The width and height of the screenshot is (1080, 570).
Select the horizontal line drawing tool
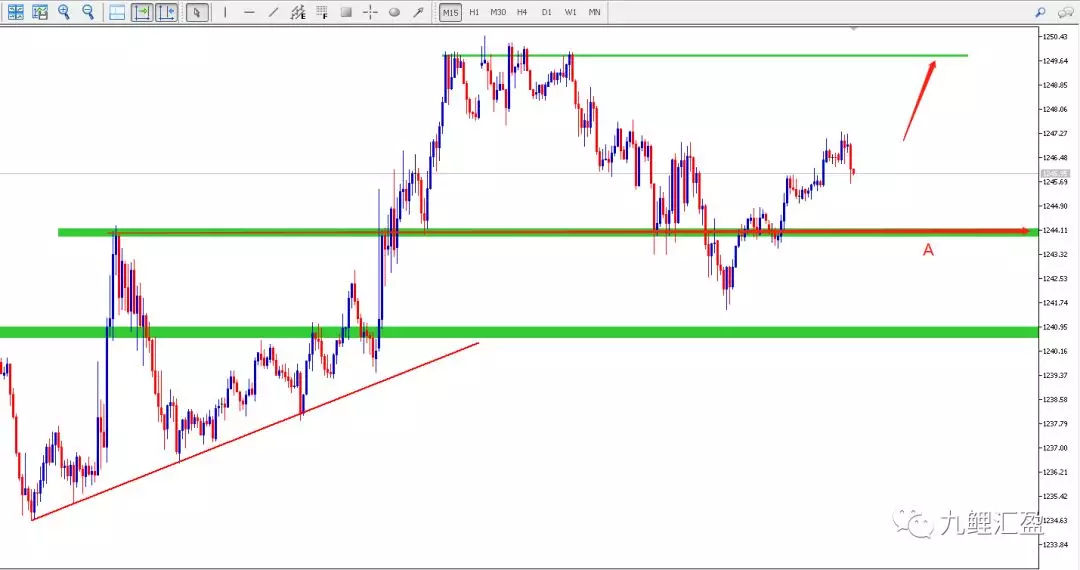point(249,12)
